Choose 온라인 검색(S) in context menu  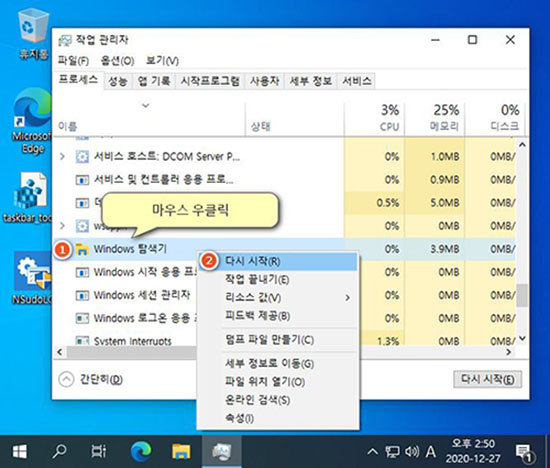click(x=277, y=400)
